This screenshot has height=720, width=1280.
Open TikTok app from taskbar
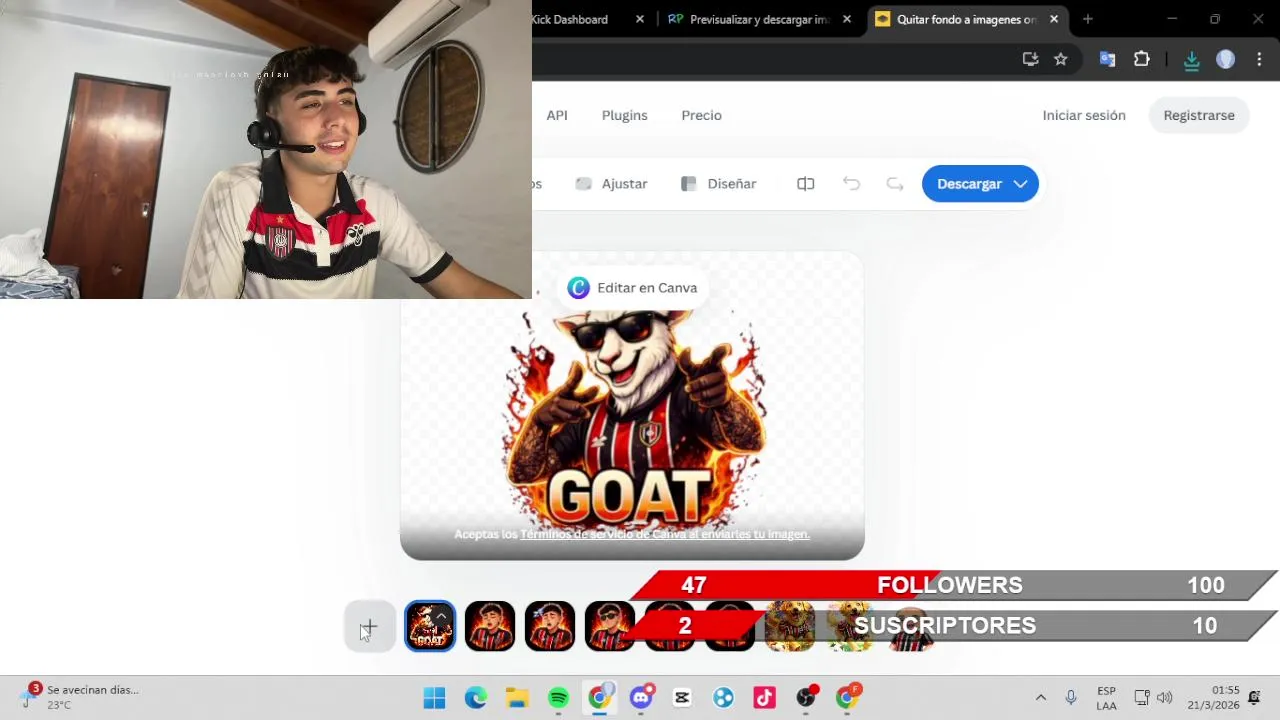point(764,697)
